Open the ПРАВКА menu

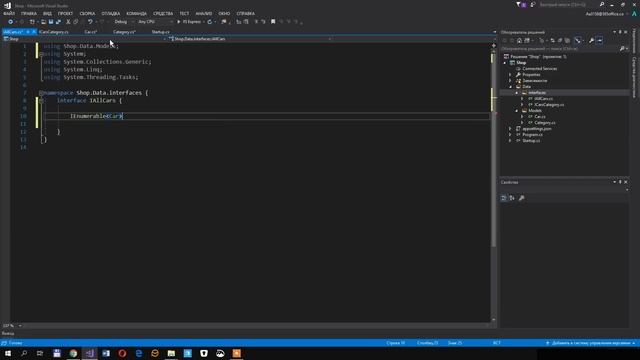point(29,13)
